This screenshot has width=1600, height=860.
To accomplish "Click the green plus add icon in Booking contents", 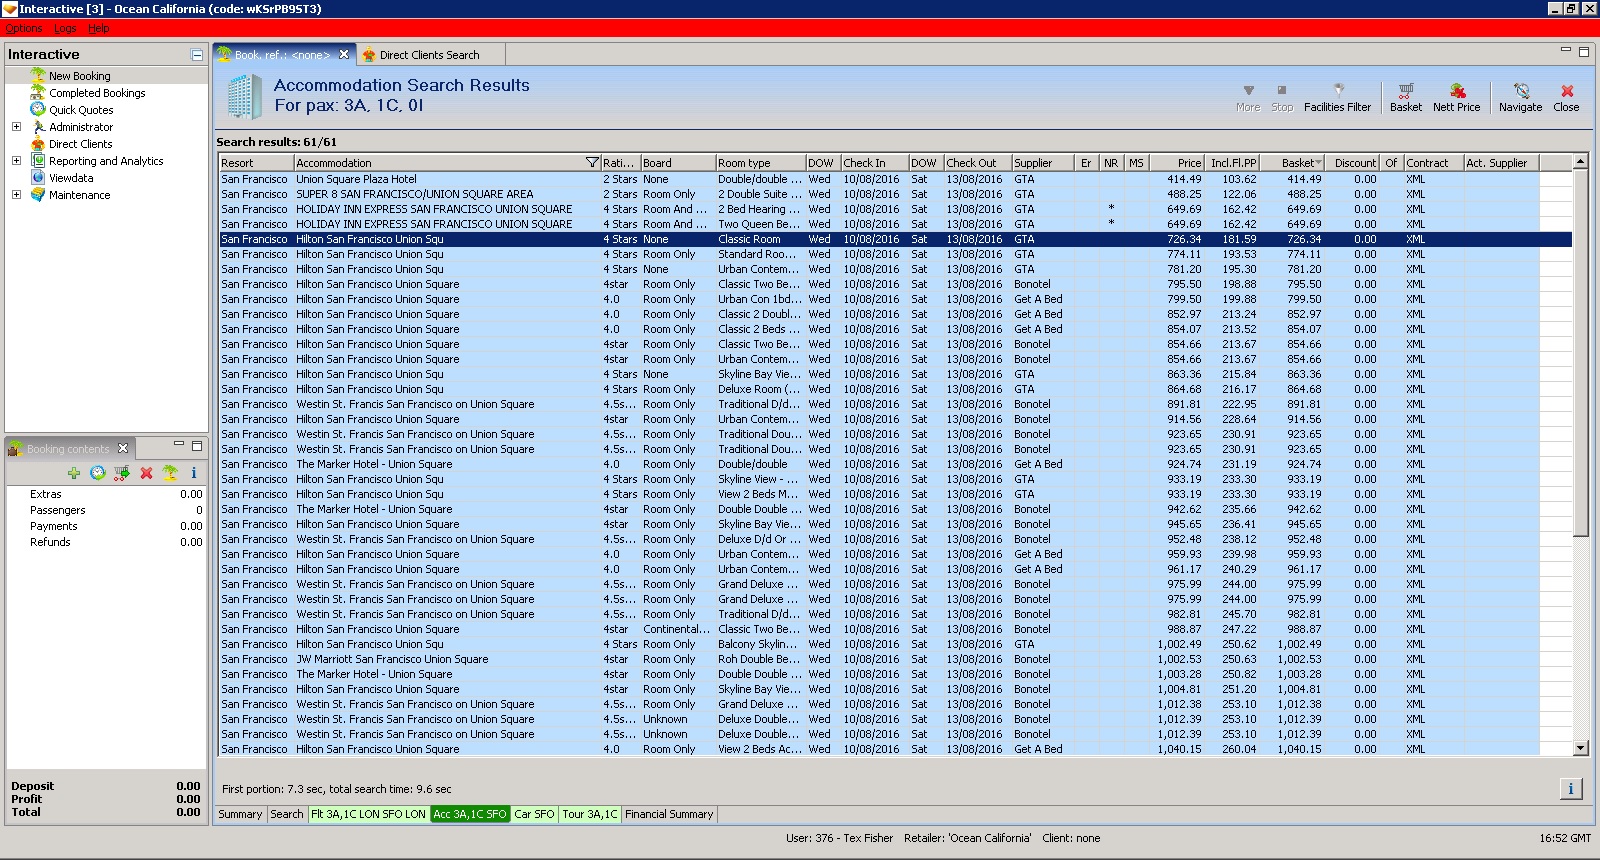I will tap(74, 473).
